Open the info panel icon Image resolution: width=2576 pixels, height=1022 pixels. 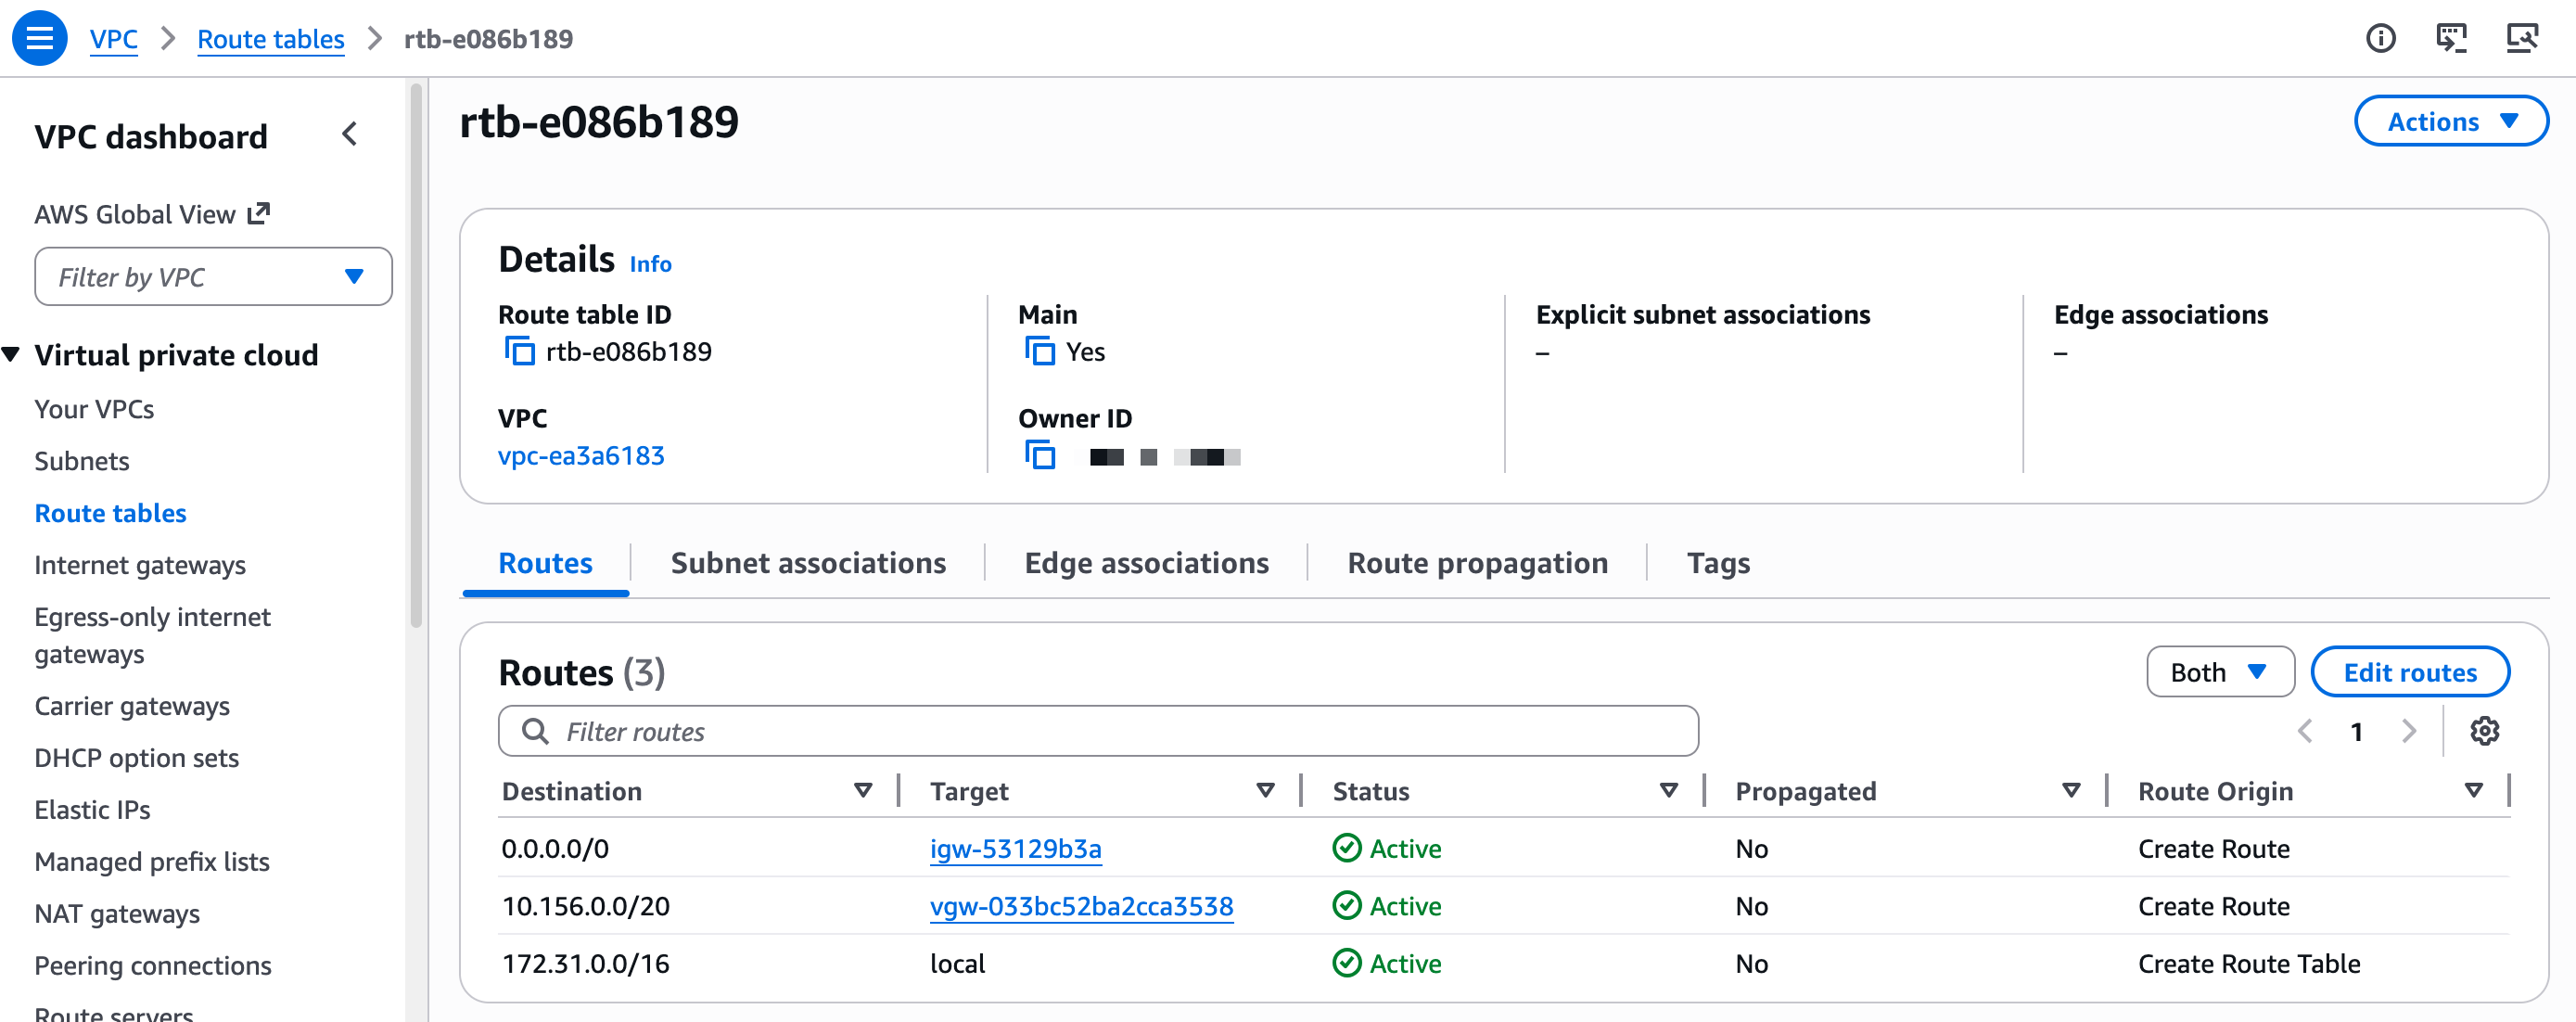pyautogui.click(x=2379, y=38)
